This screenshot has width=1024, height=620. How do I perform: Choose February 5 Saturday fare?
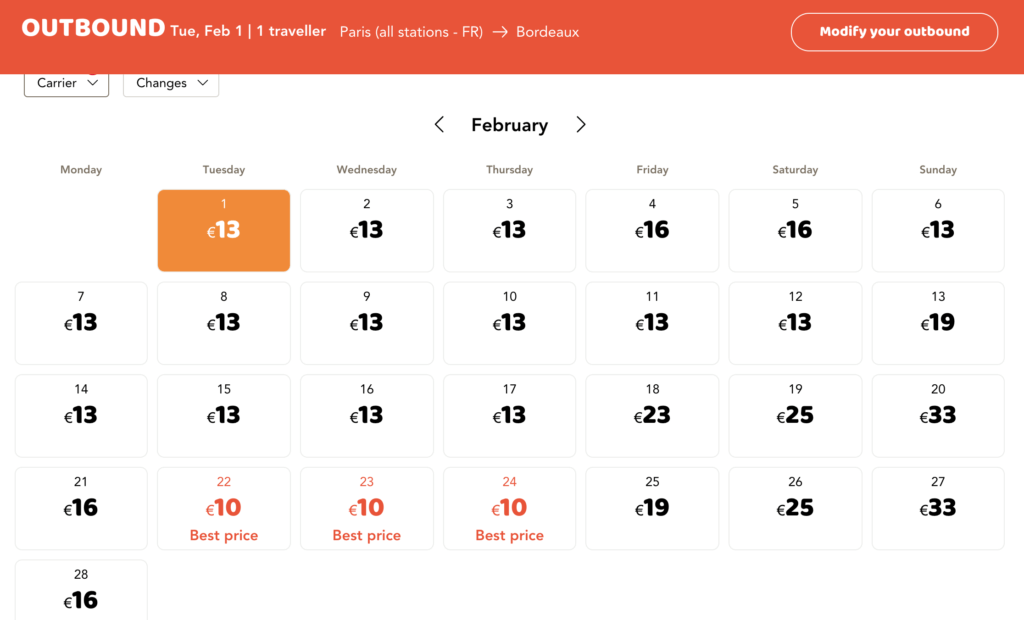pos(795,230)
